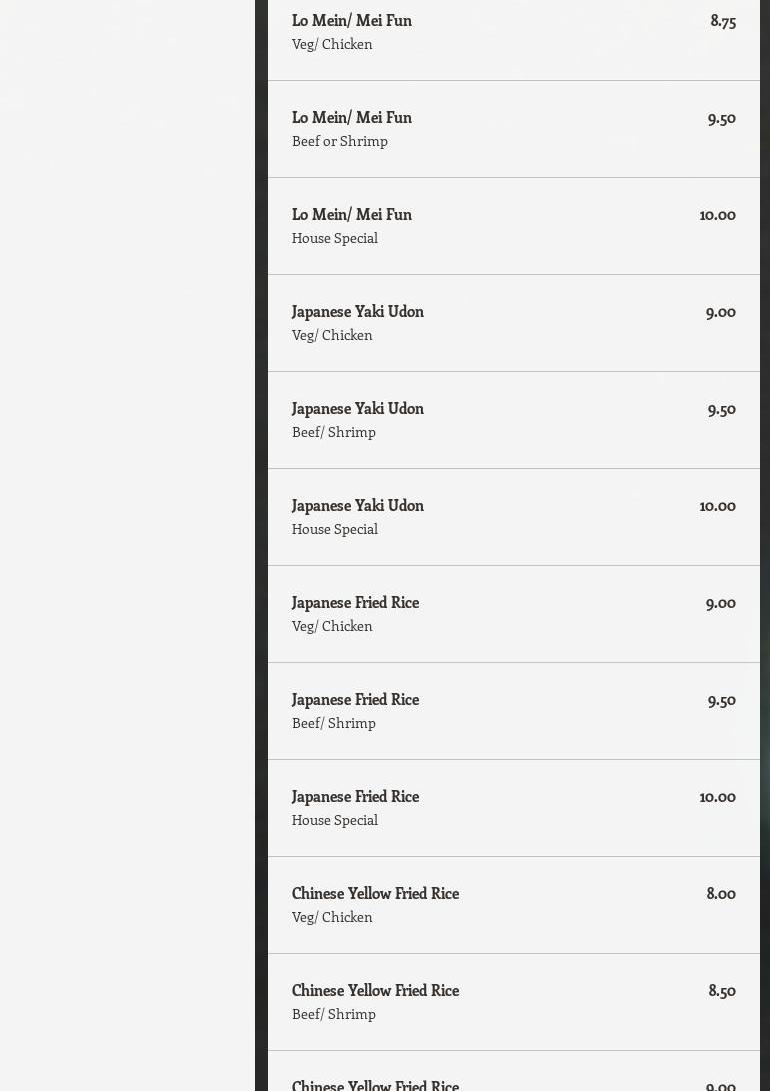
Task: Pick Beef/Shrimp Chinese Yellow Fried Rice
Action: 375,990
